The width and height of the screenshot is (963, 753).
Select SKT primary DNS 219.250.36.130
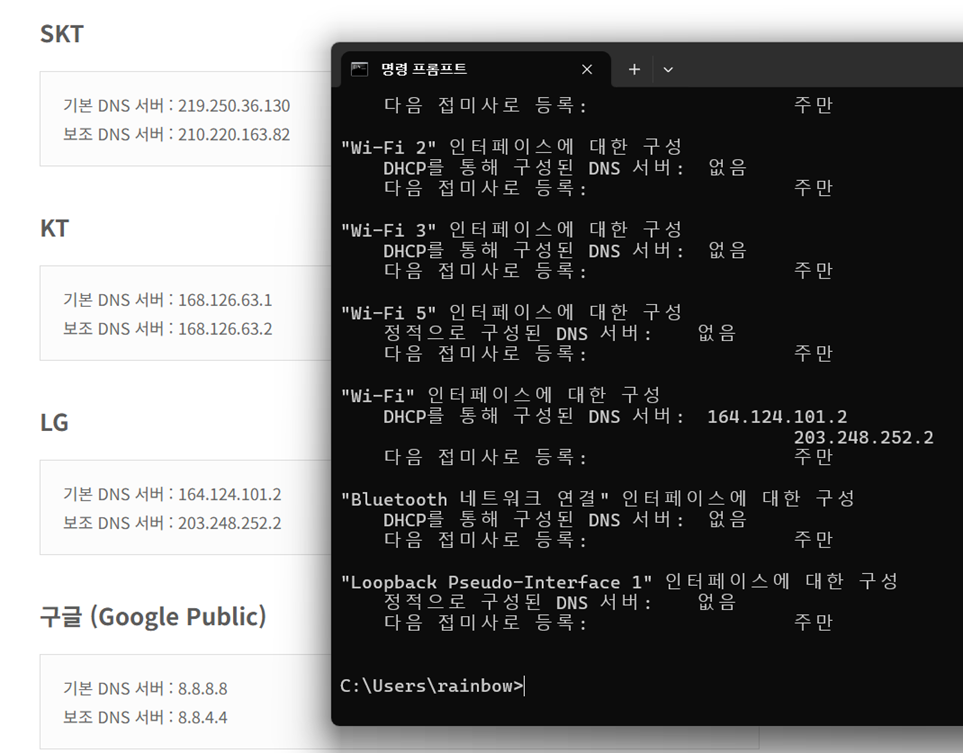(234, 106)
